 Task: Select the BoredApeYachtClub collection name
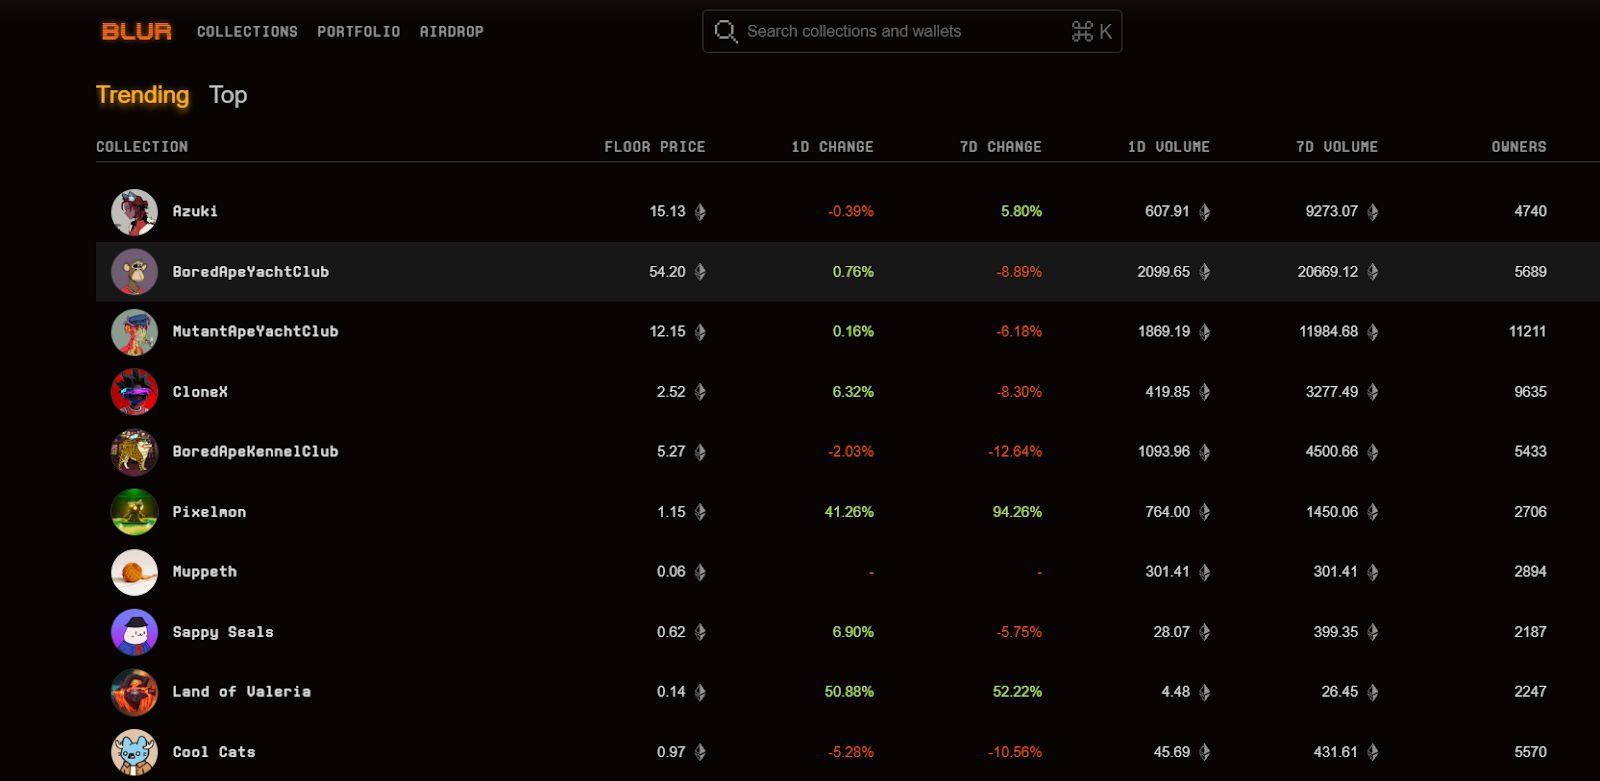(x=250, y=271)
